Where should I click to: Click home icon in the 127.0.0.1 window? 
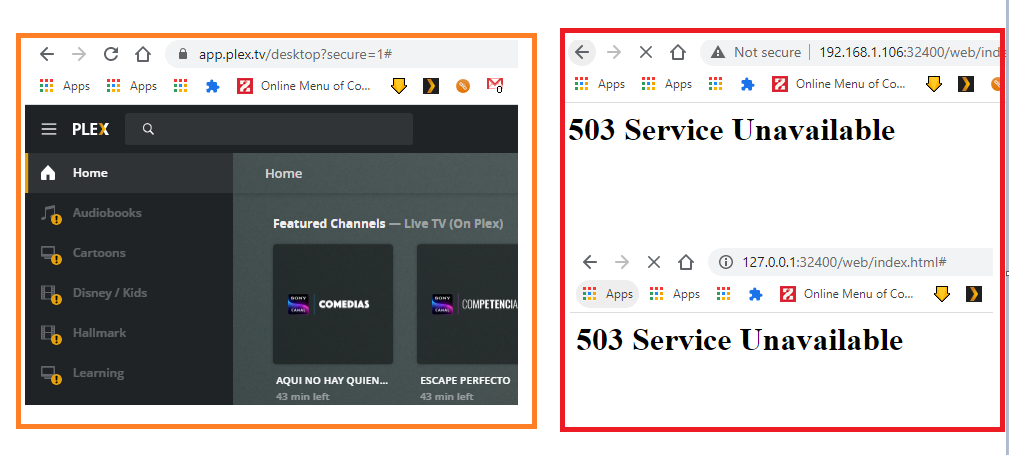[x=686, y=262]
